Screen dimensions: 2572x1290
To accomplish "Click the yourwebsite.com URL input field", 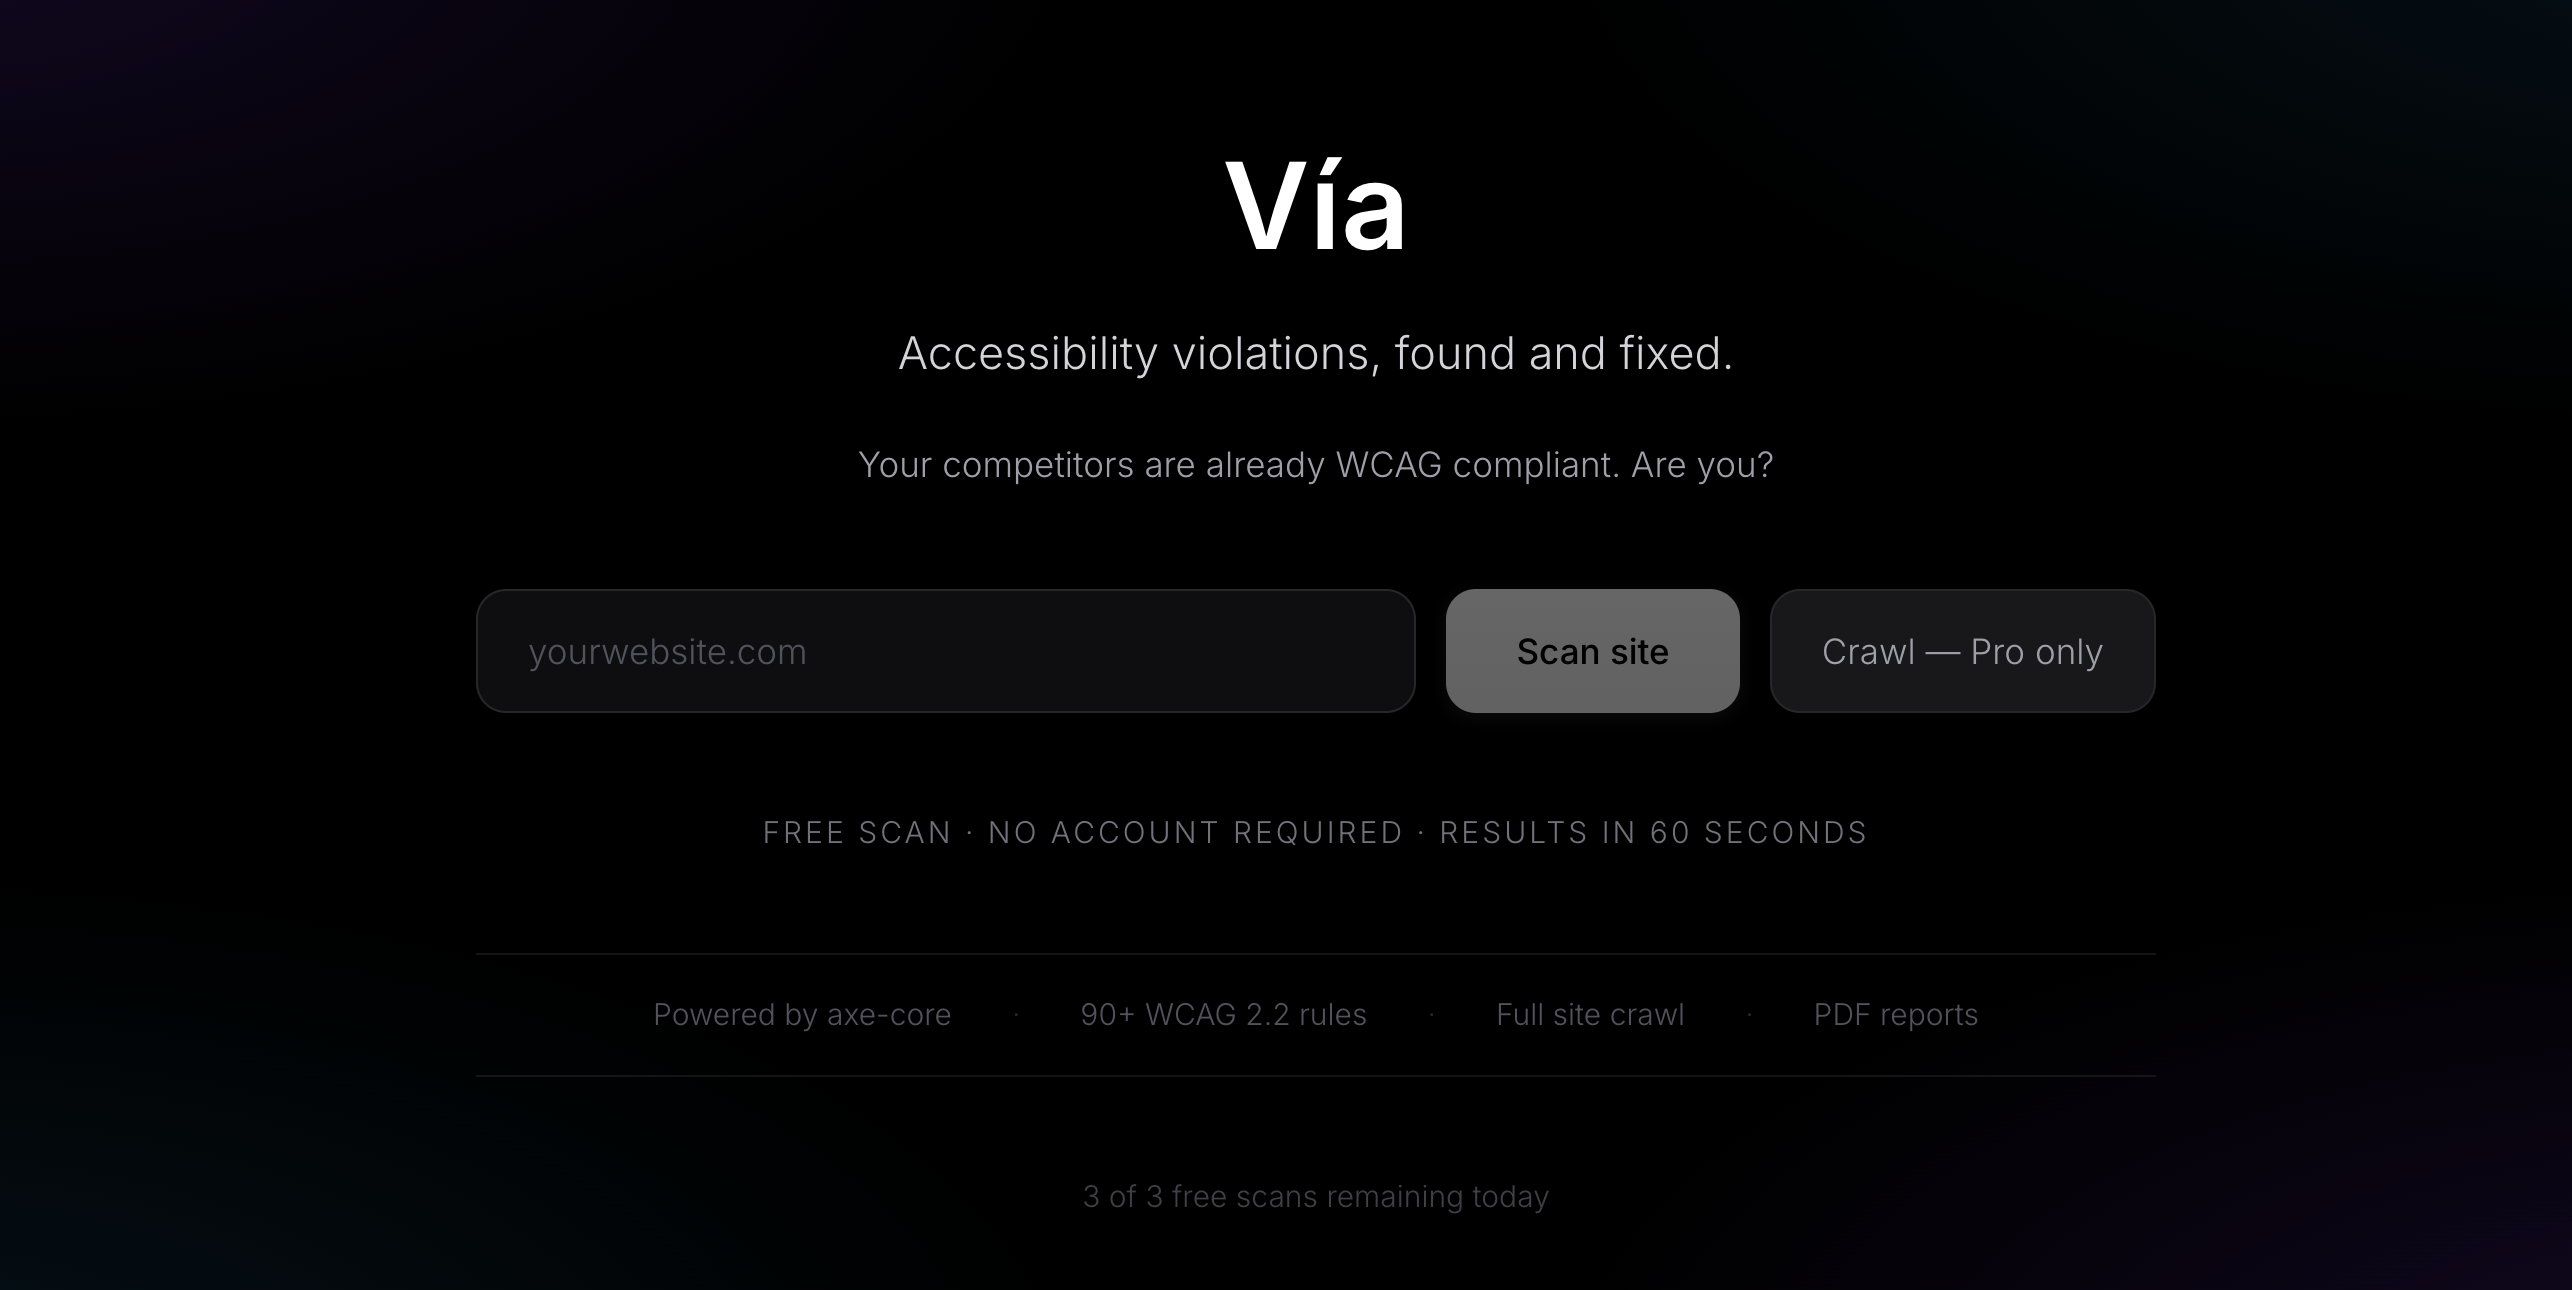I will tap(945, 651).
